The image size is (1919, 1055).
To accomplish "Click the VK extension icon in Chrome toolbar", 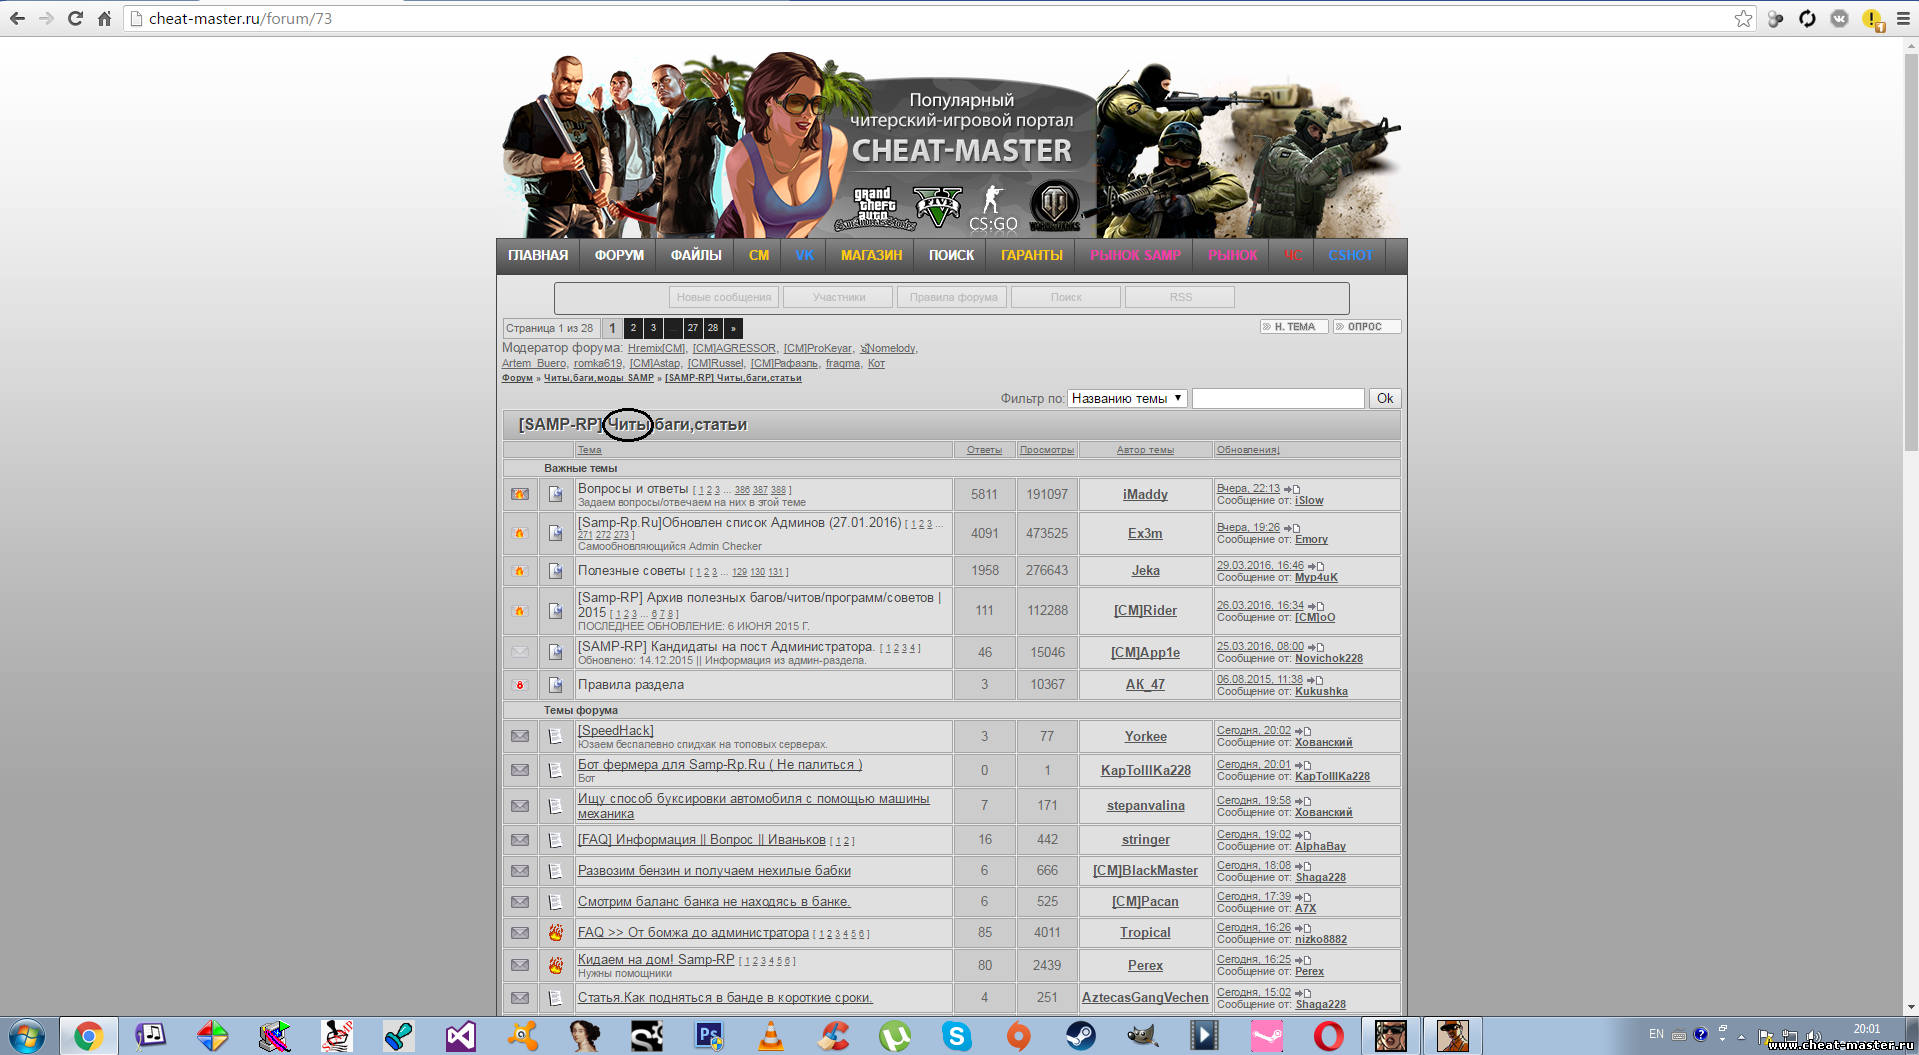I will pos(1839,18).
